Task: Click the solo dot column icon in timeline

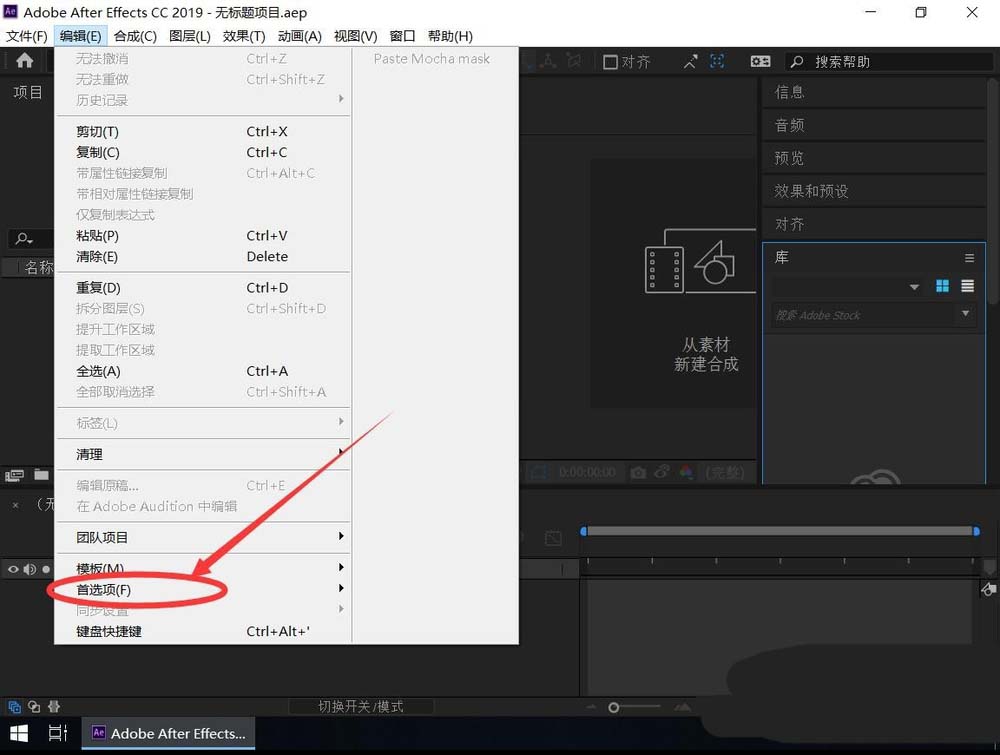Action: [x=46, y=569]
